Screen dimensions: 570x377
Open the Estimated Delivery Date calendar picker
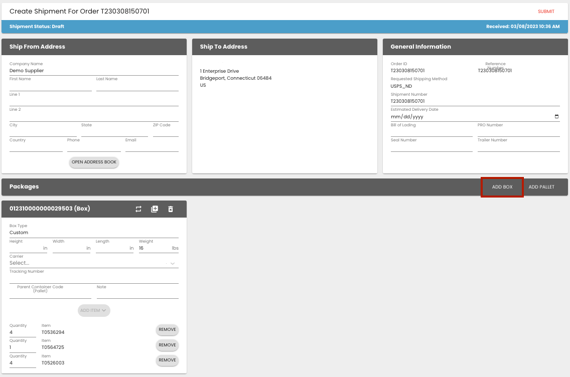[x=557, y=117]
